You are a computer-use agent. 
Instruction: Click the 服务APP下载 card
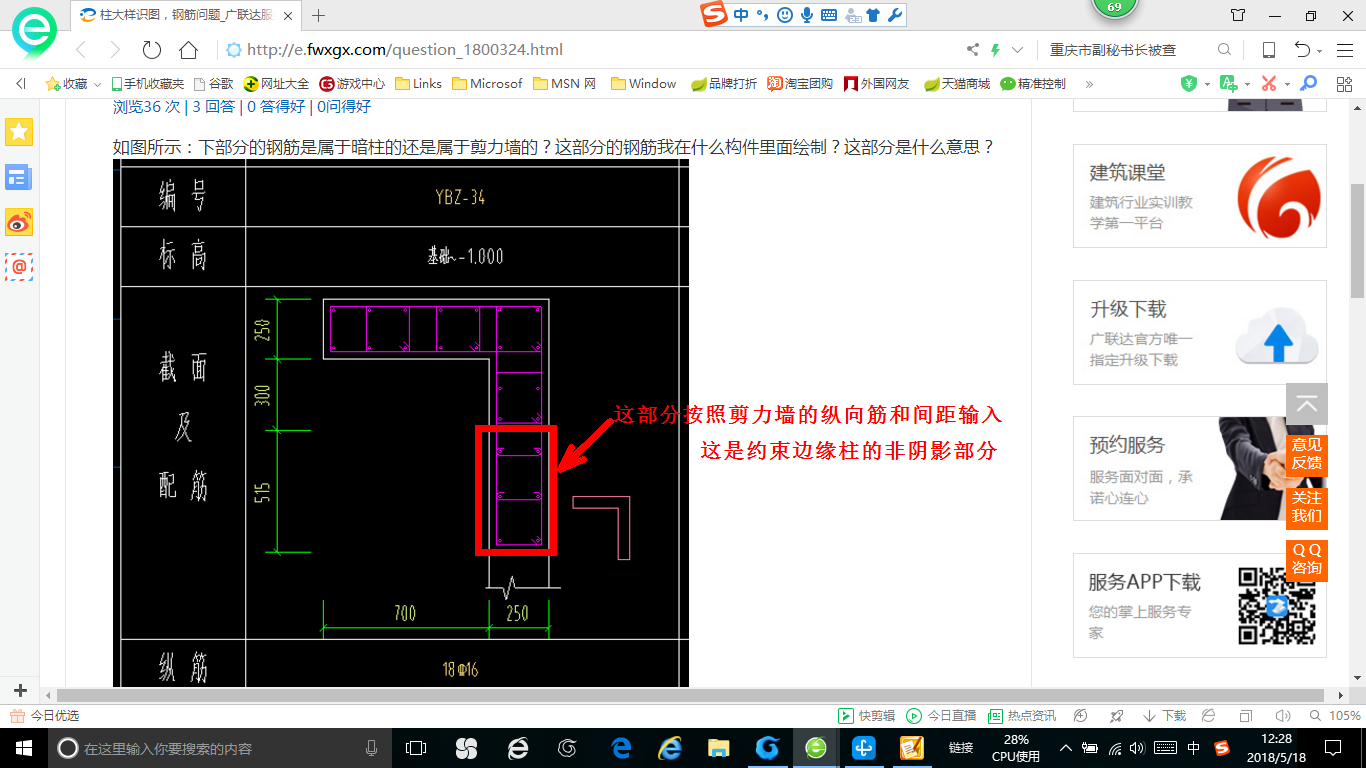click(x=1200, y=605)
